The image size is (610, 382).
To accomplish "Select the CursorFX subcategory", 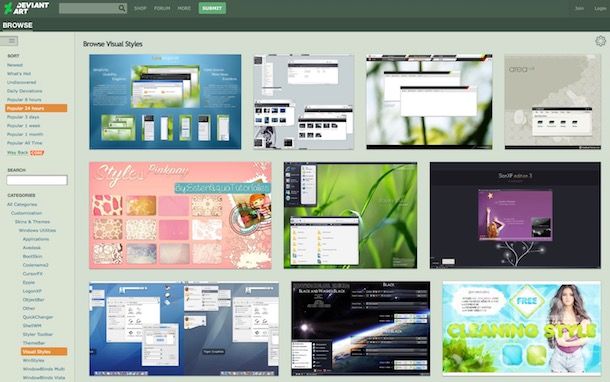I will pyautogui.click(x=32, y=273).
